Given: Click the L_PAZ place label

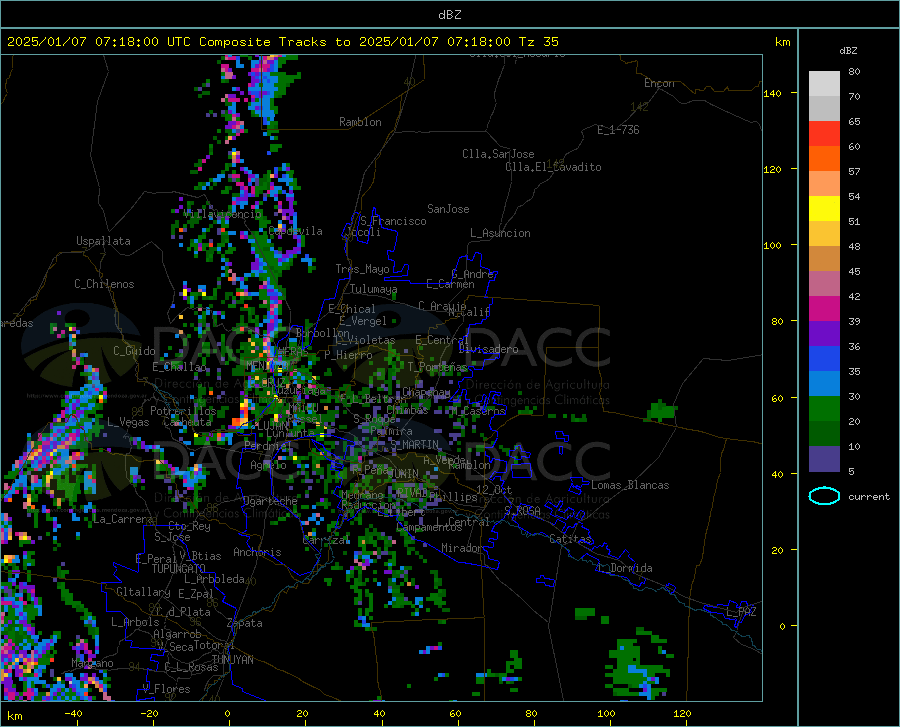Looking at the screenshot, I should pyautogui.click(x=742, y=612).
